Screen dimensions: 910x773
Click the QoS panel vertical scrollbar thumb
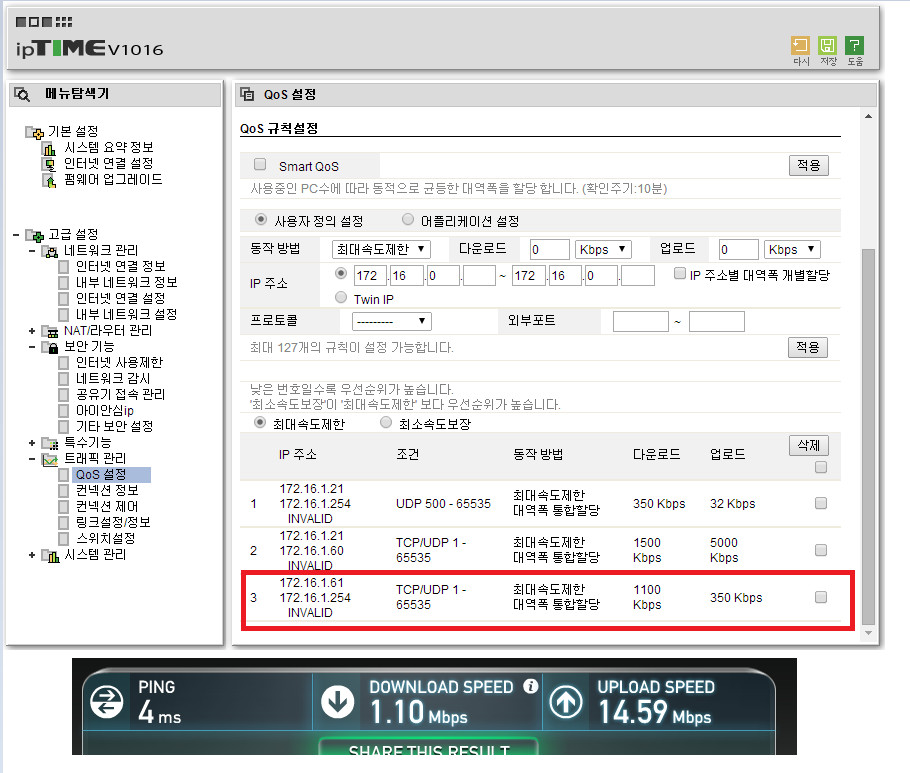(x=868, y=436)
